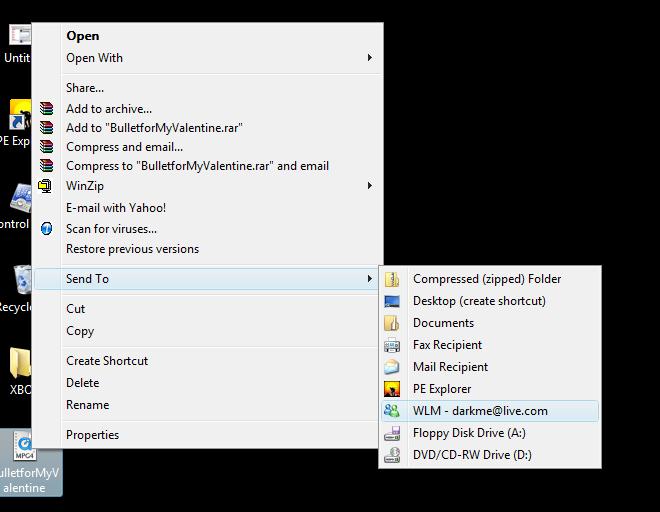Select the Compressed (zipped) Folder icon
Viewport: 660px width, 512px height.
coord(393,280)
